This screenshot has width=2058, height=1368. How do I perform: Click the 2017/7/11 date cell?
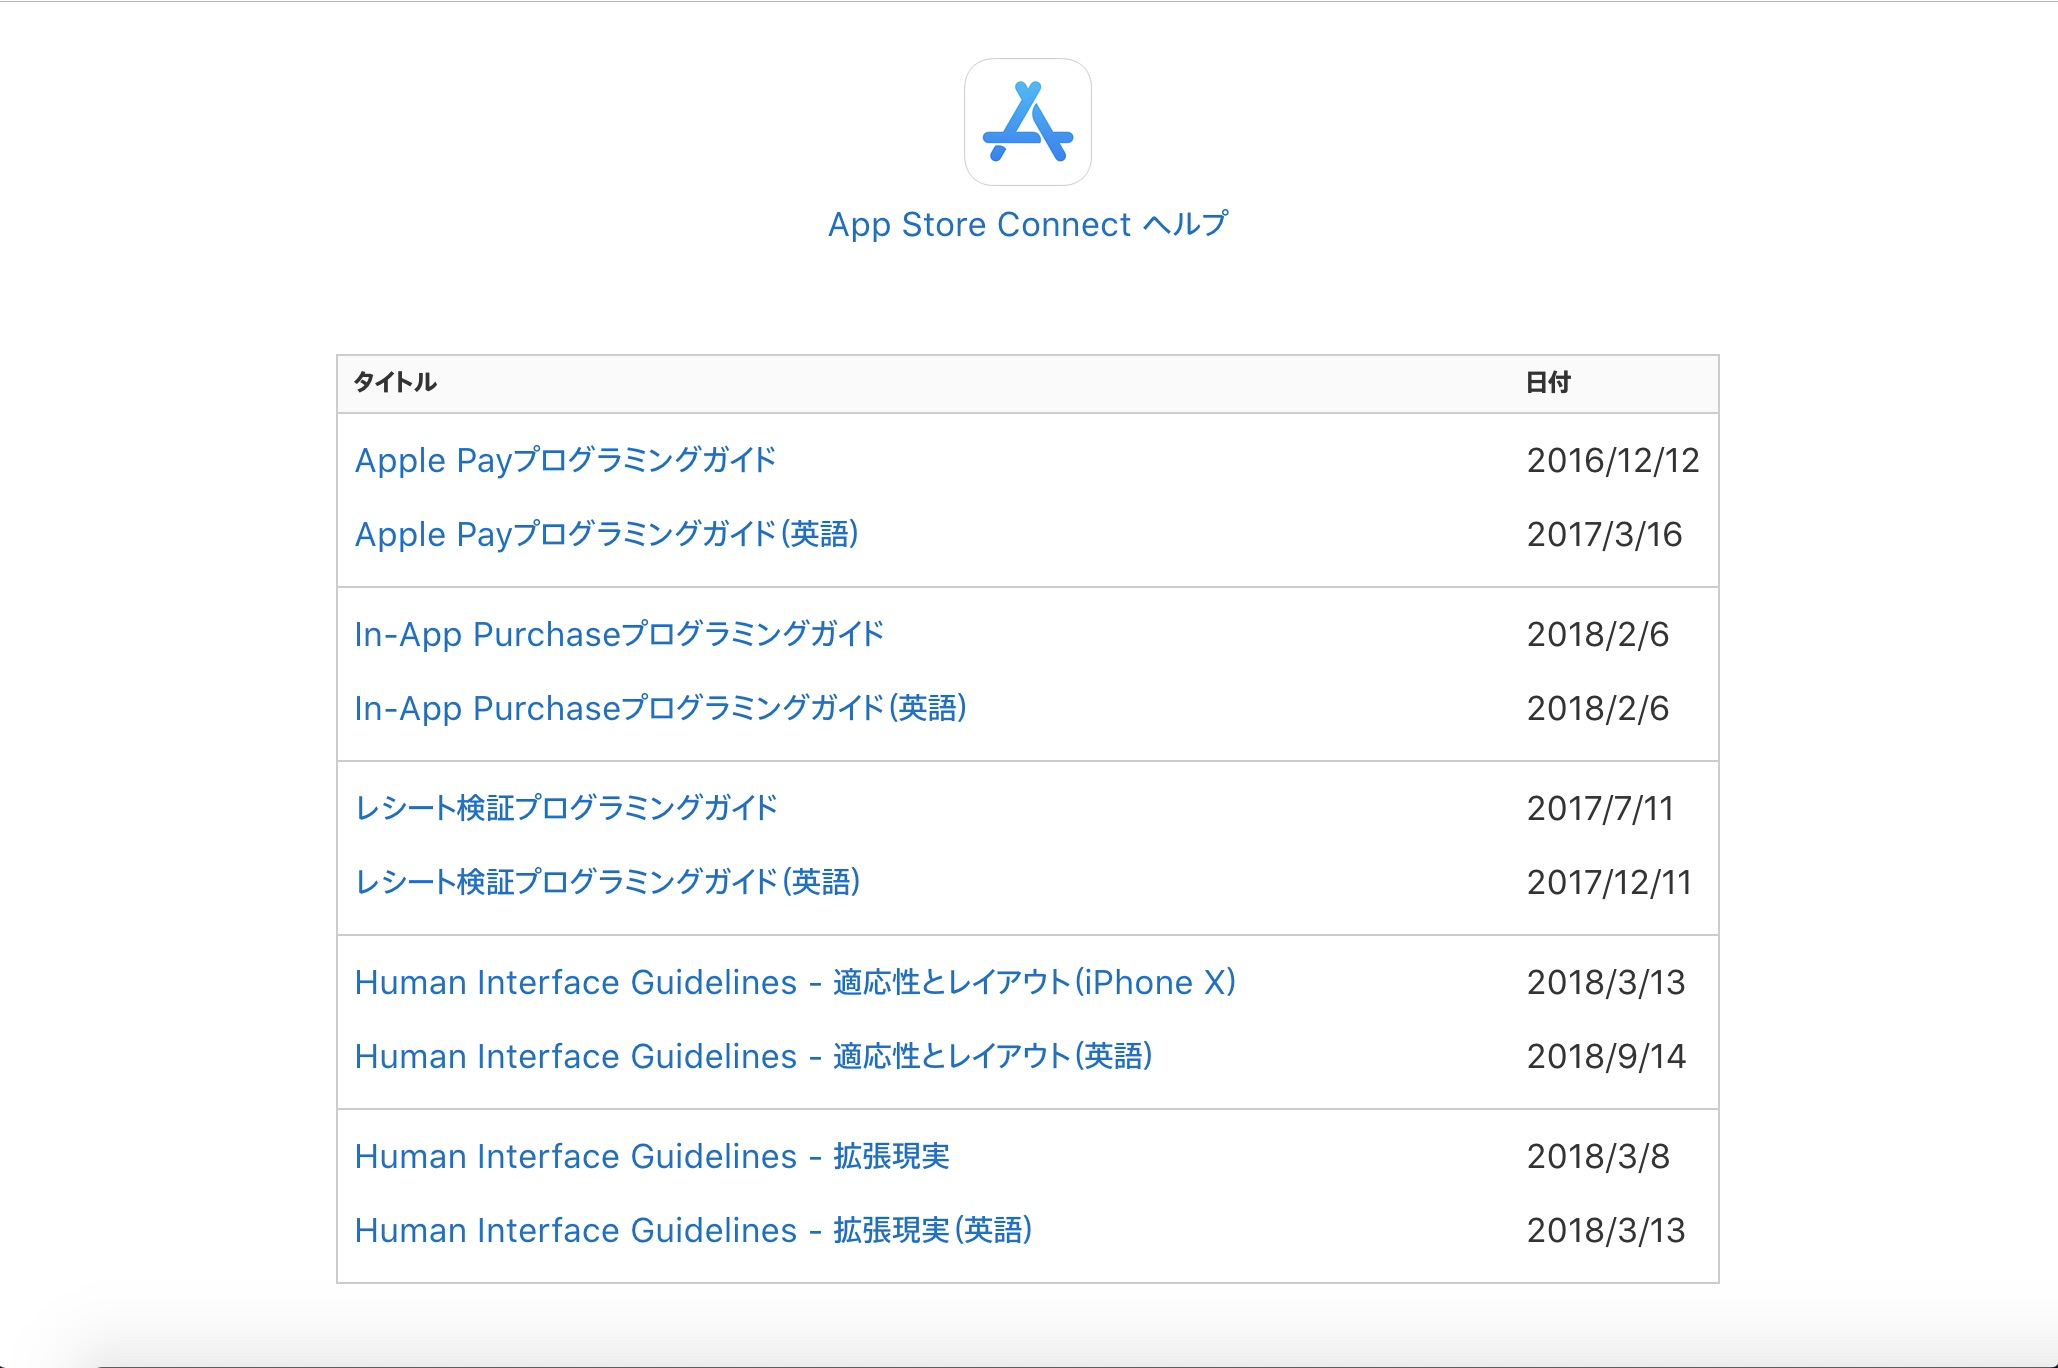[x=1600, y=808]
